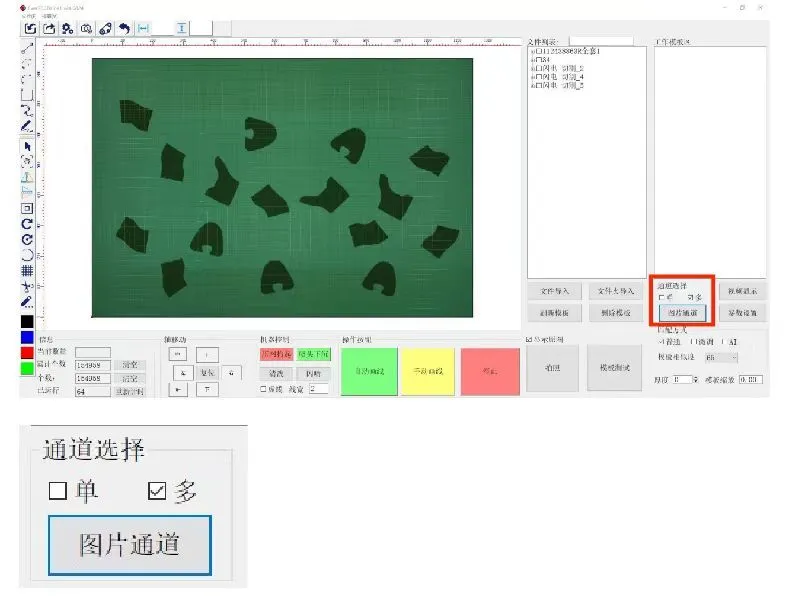Toggle the 虚线 dashed line checkbox
Image resolution: width=790 pixels, height=596 pixels.
(x=263, y=389)
